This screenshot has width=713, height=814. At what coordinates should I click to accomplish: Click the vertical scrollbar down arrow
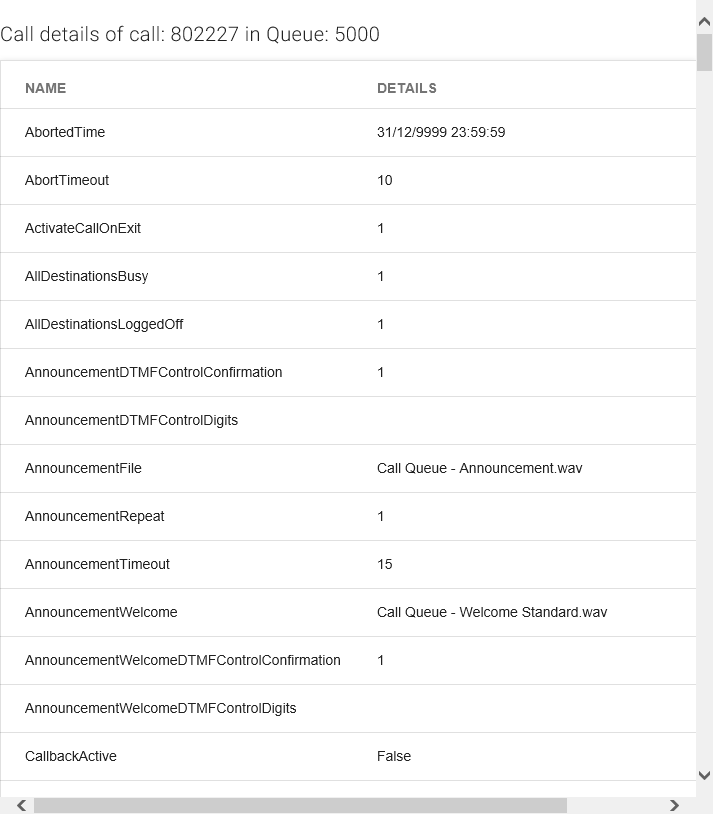click(x=704, y=775)
